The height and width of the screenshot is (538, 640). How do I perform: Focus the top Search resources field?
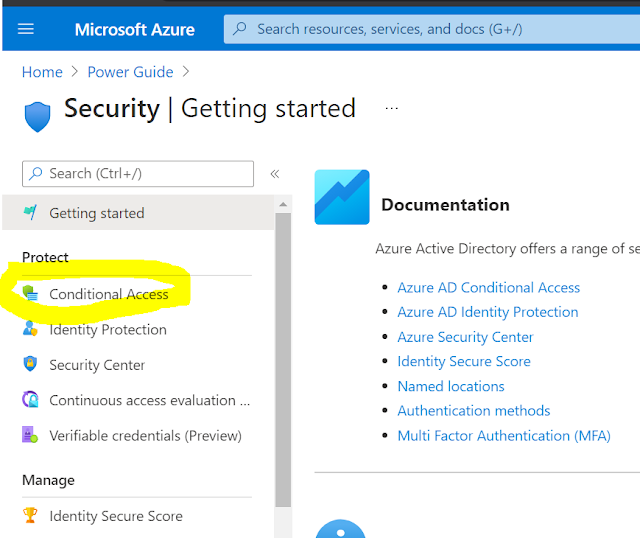coord(430,29)
